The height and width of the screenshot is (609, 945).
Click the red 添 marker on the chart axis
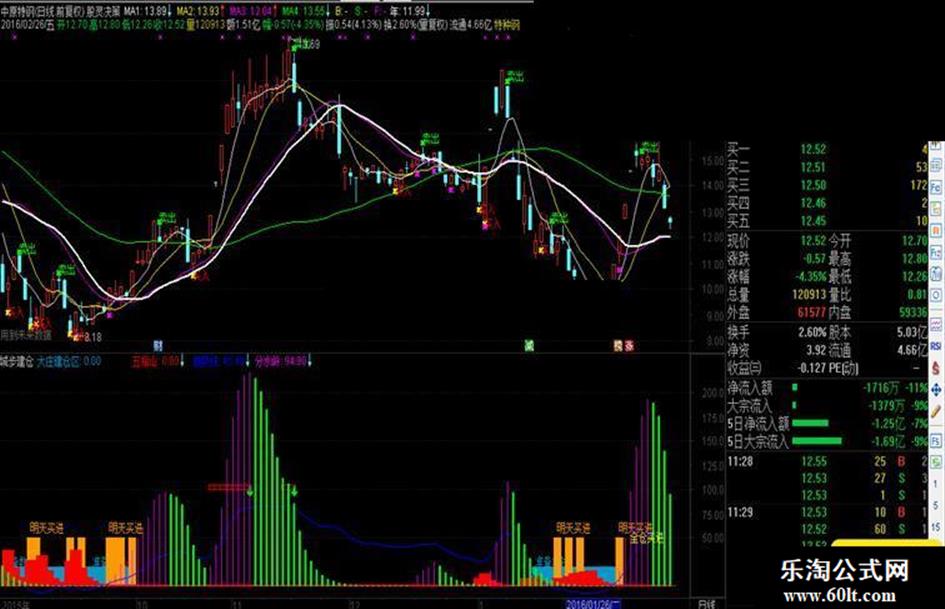click(x=629, y=346)
